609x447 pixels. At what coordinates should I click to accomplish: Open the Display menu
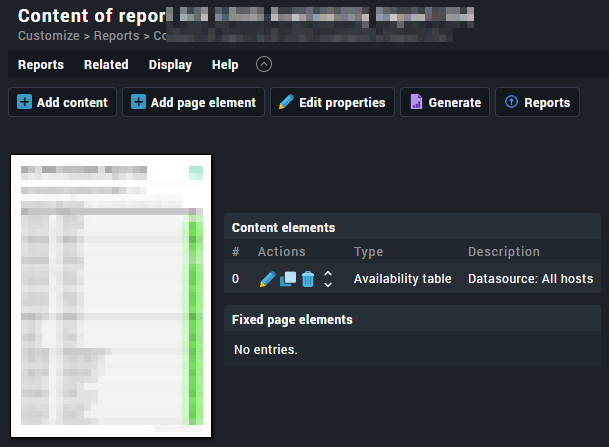coord(170,65)
